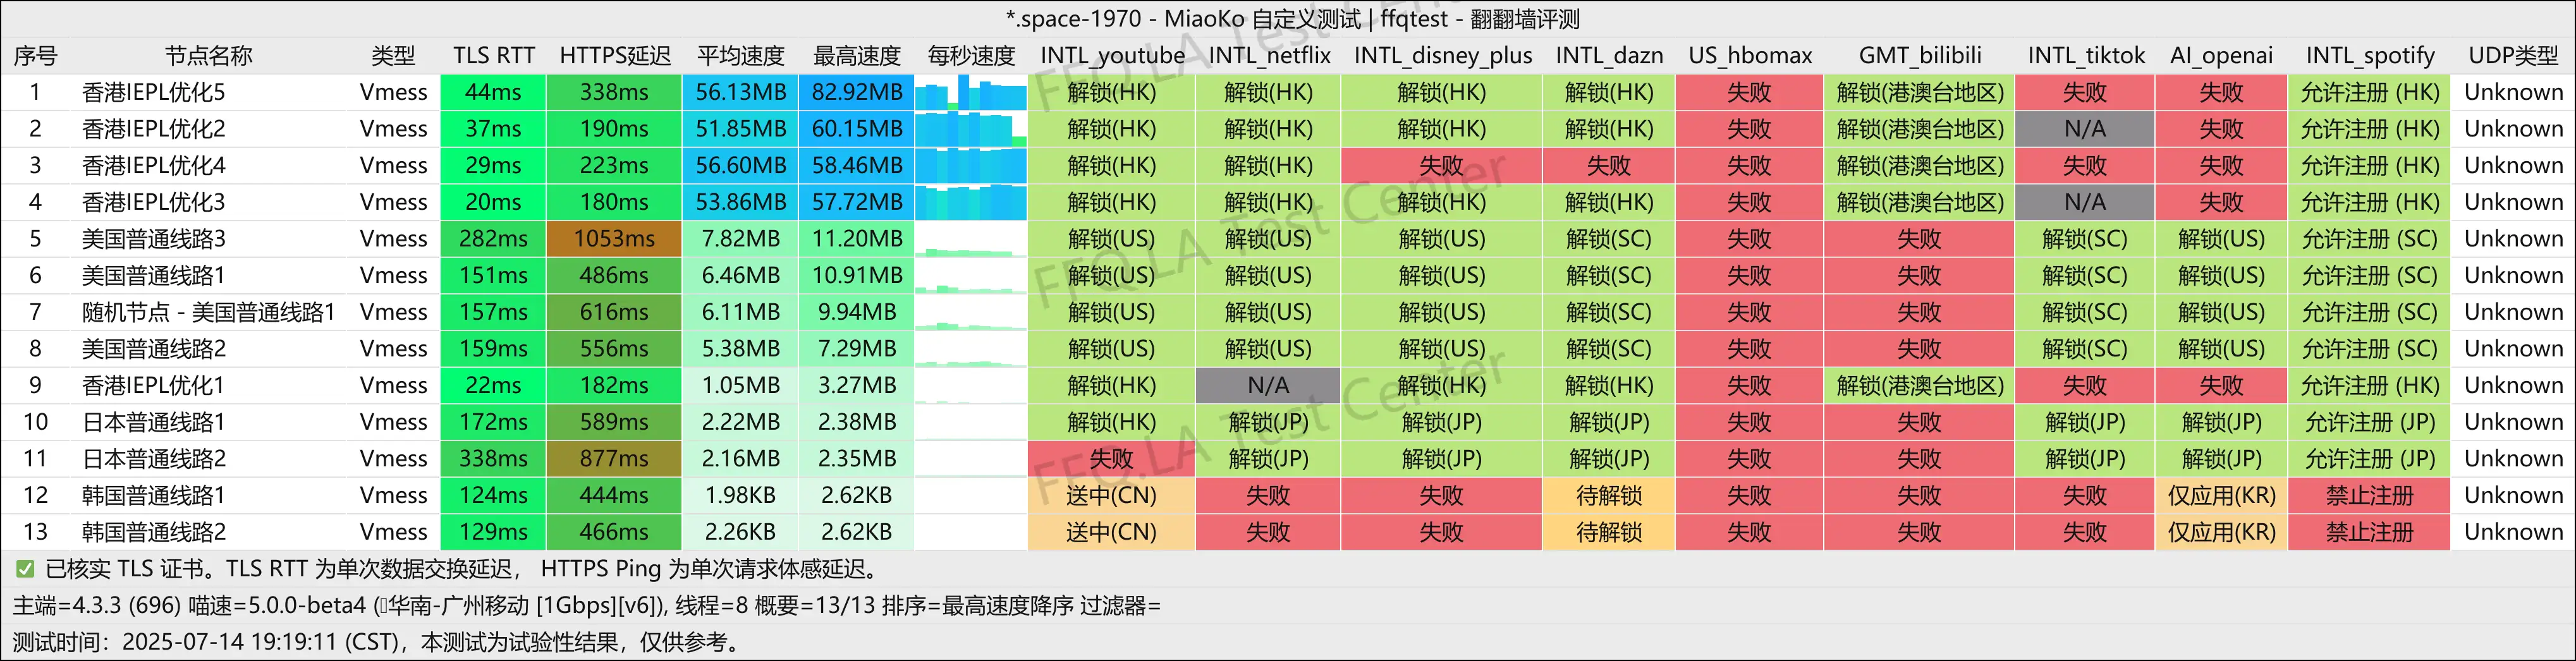Select node name 随机节点 - 美国普通线路1

pos(208,312)
